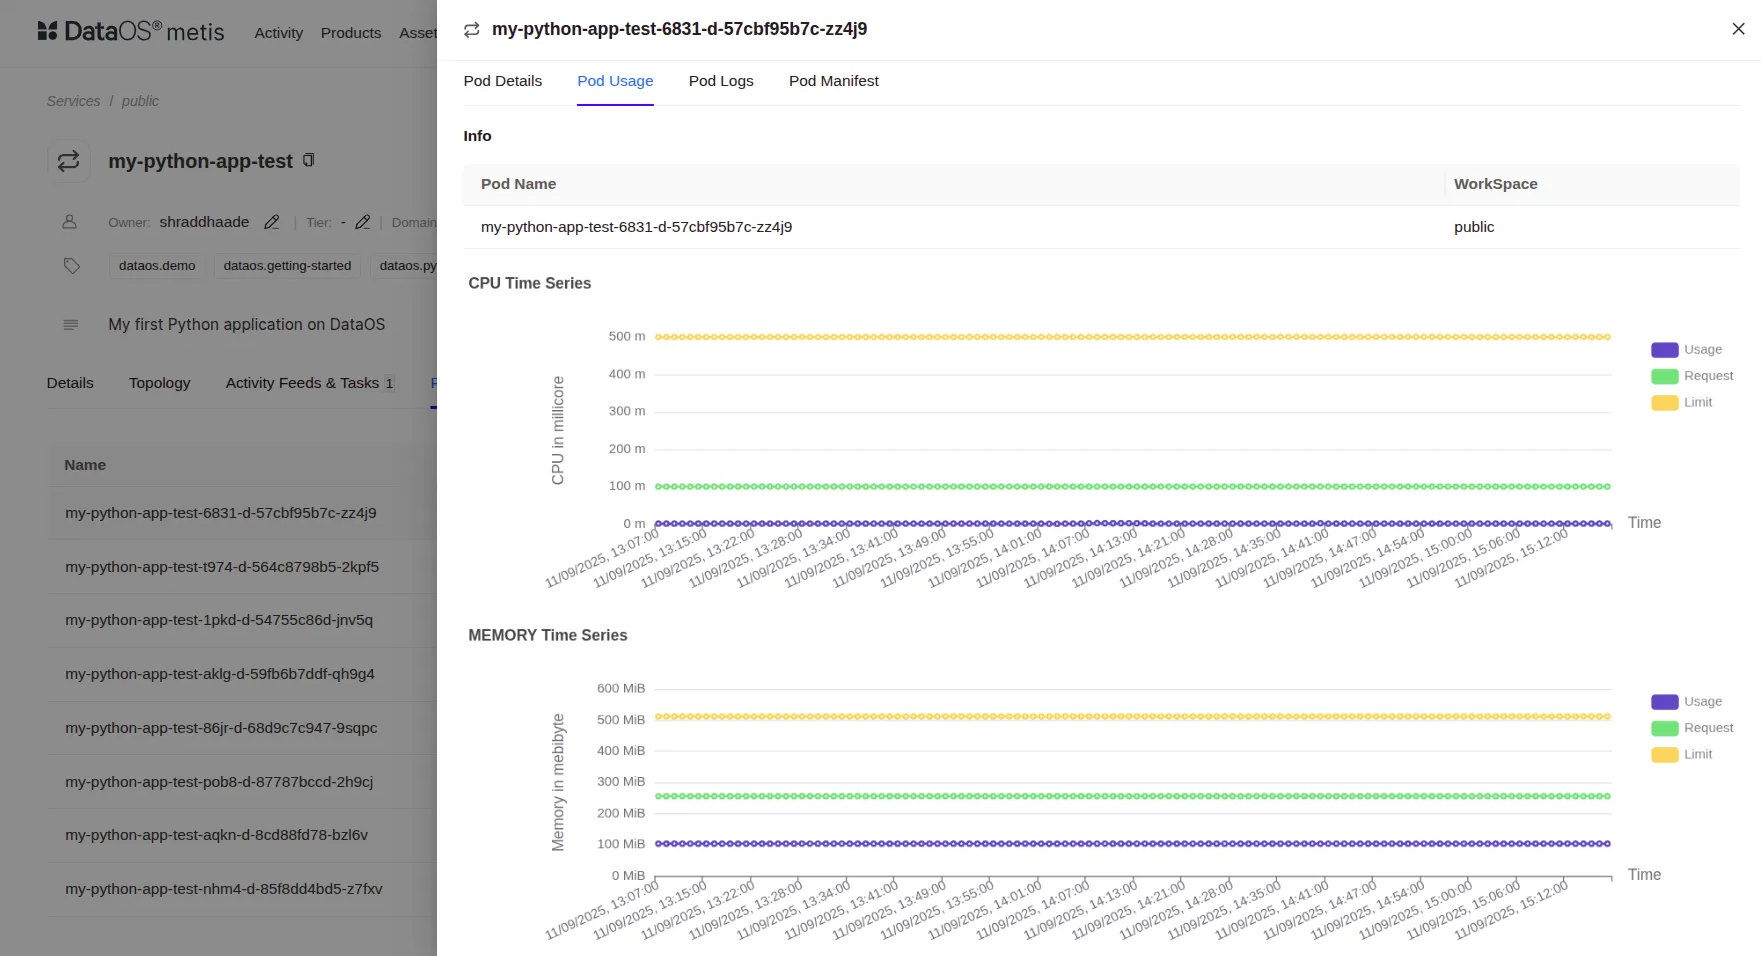The image size is (1761, 956).
Task: Open the Details tab in background page
Action: tap(70, 383)
